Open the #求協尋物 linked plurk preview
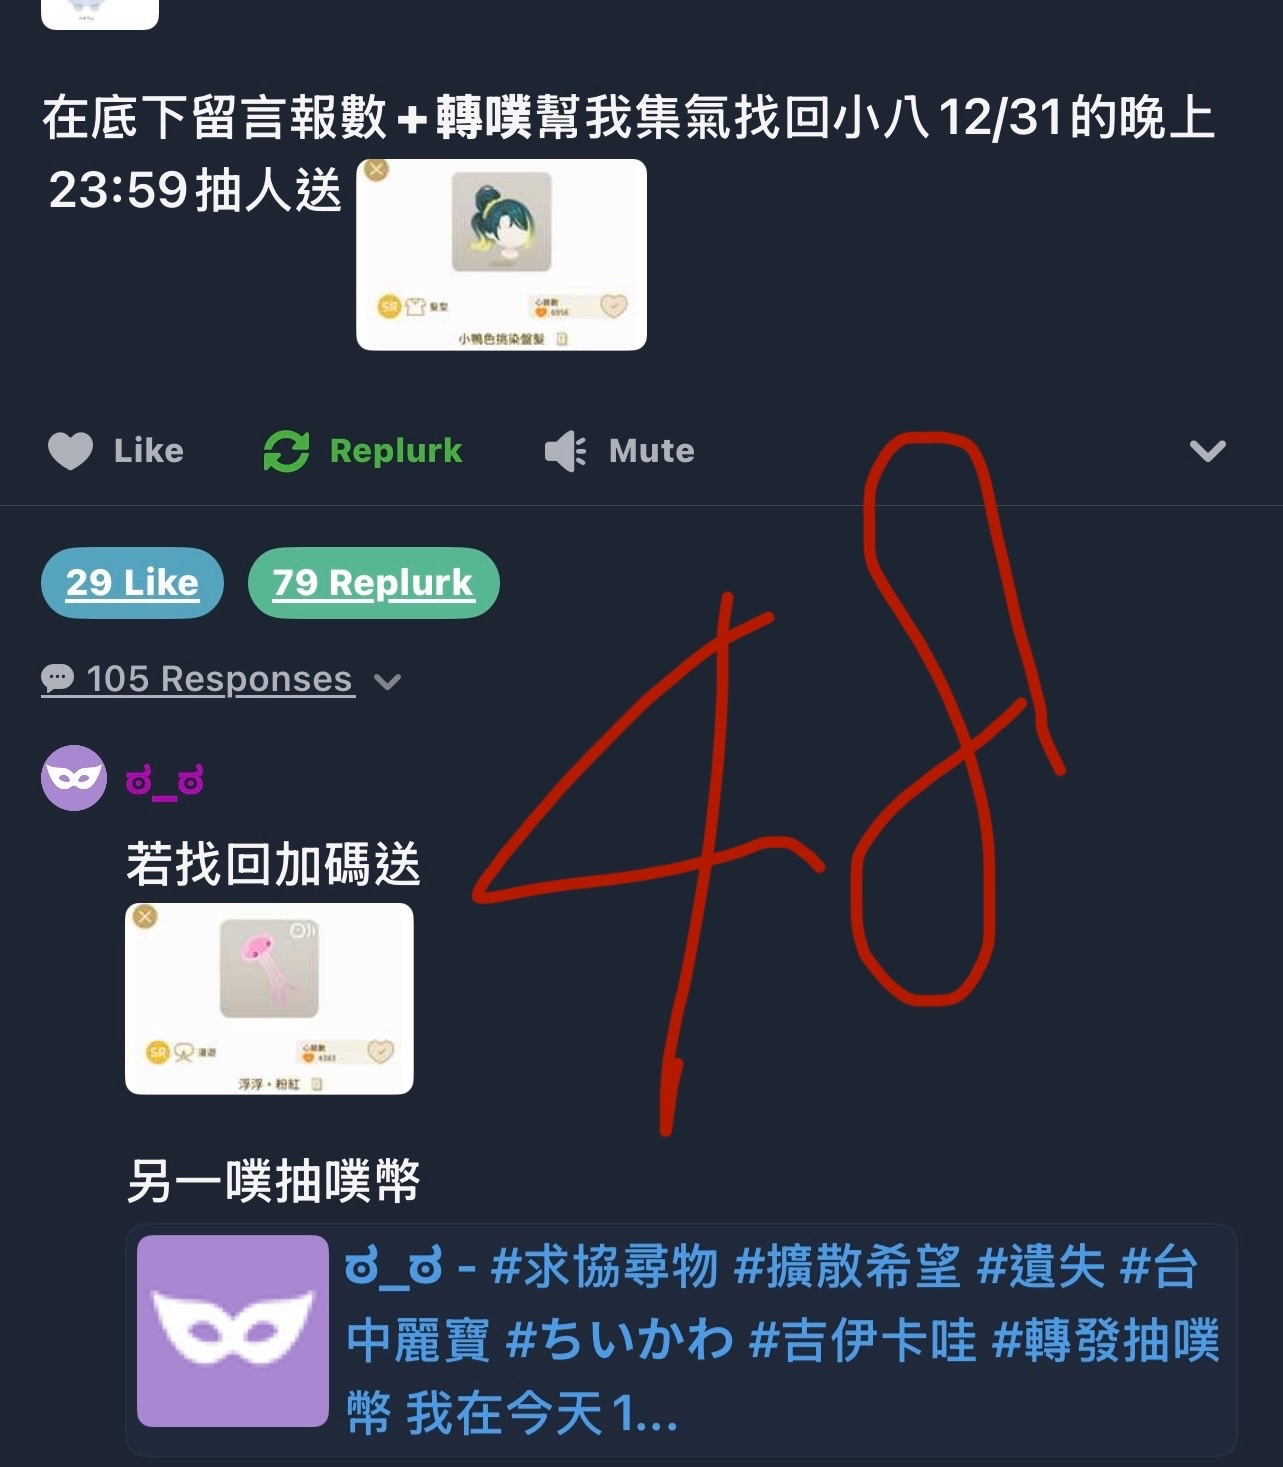Image resolution: width=1283 pixels, height=1467 pixels. pyautogui.click(x=681, y=1340)
